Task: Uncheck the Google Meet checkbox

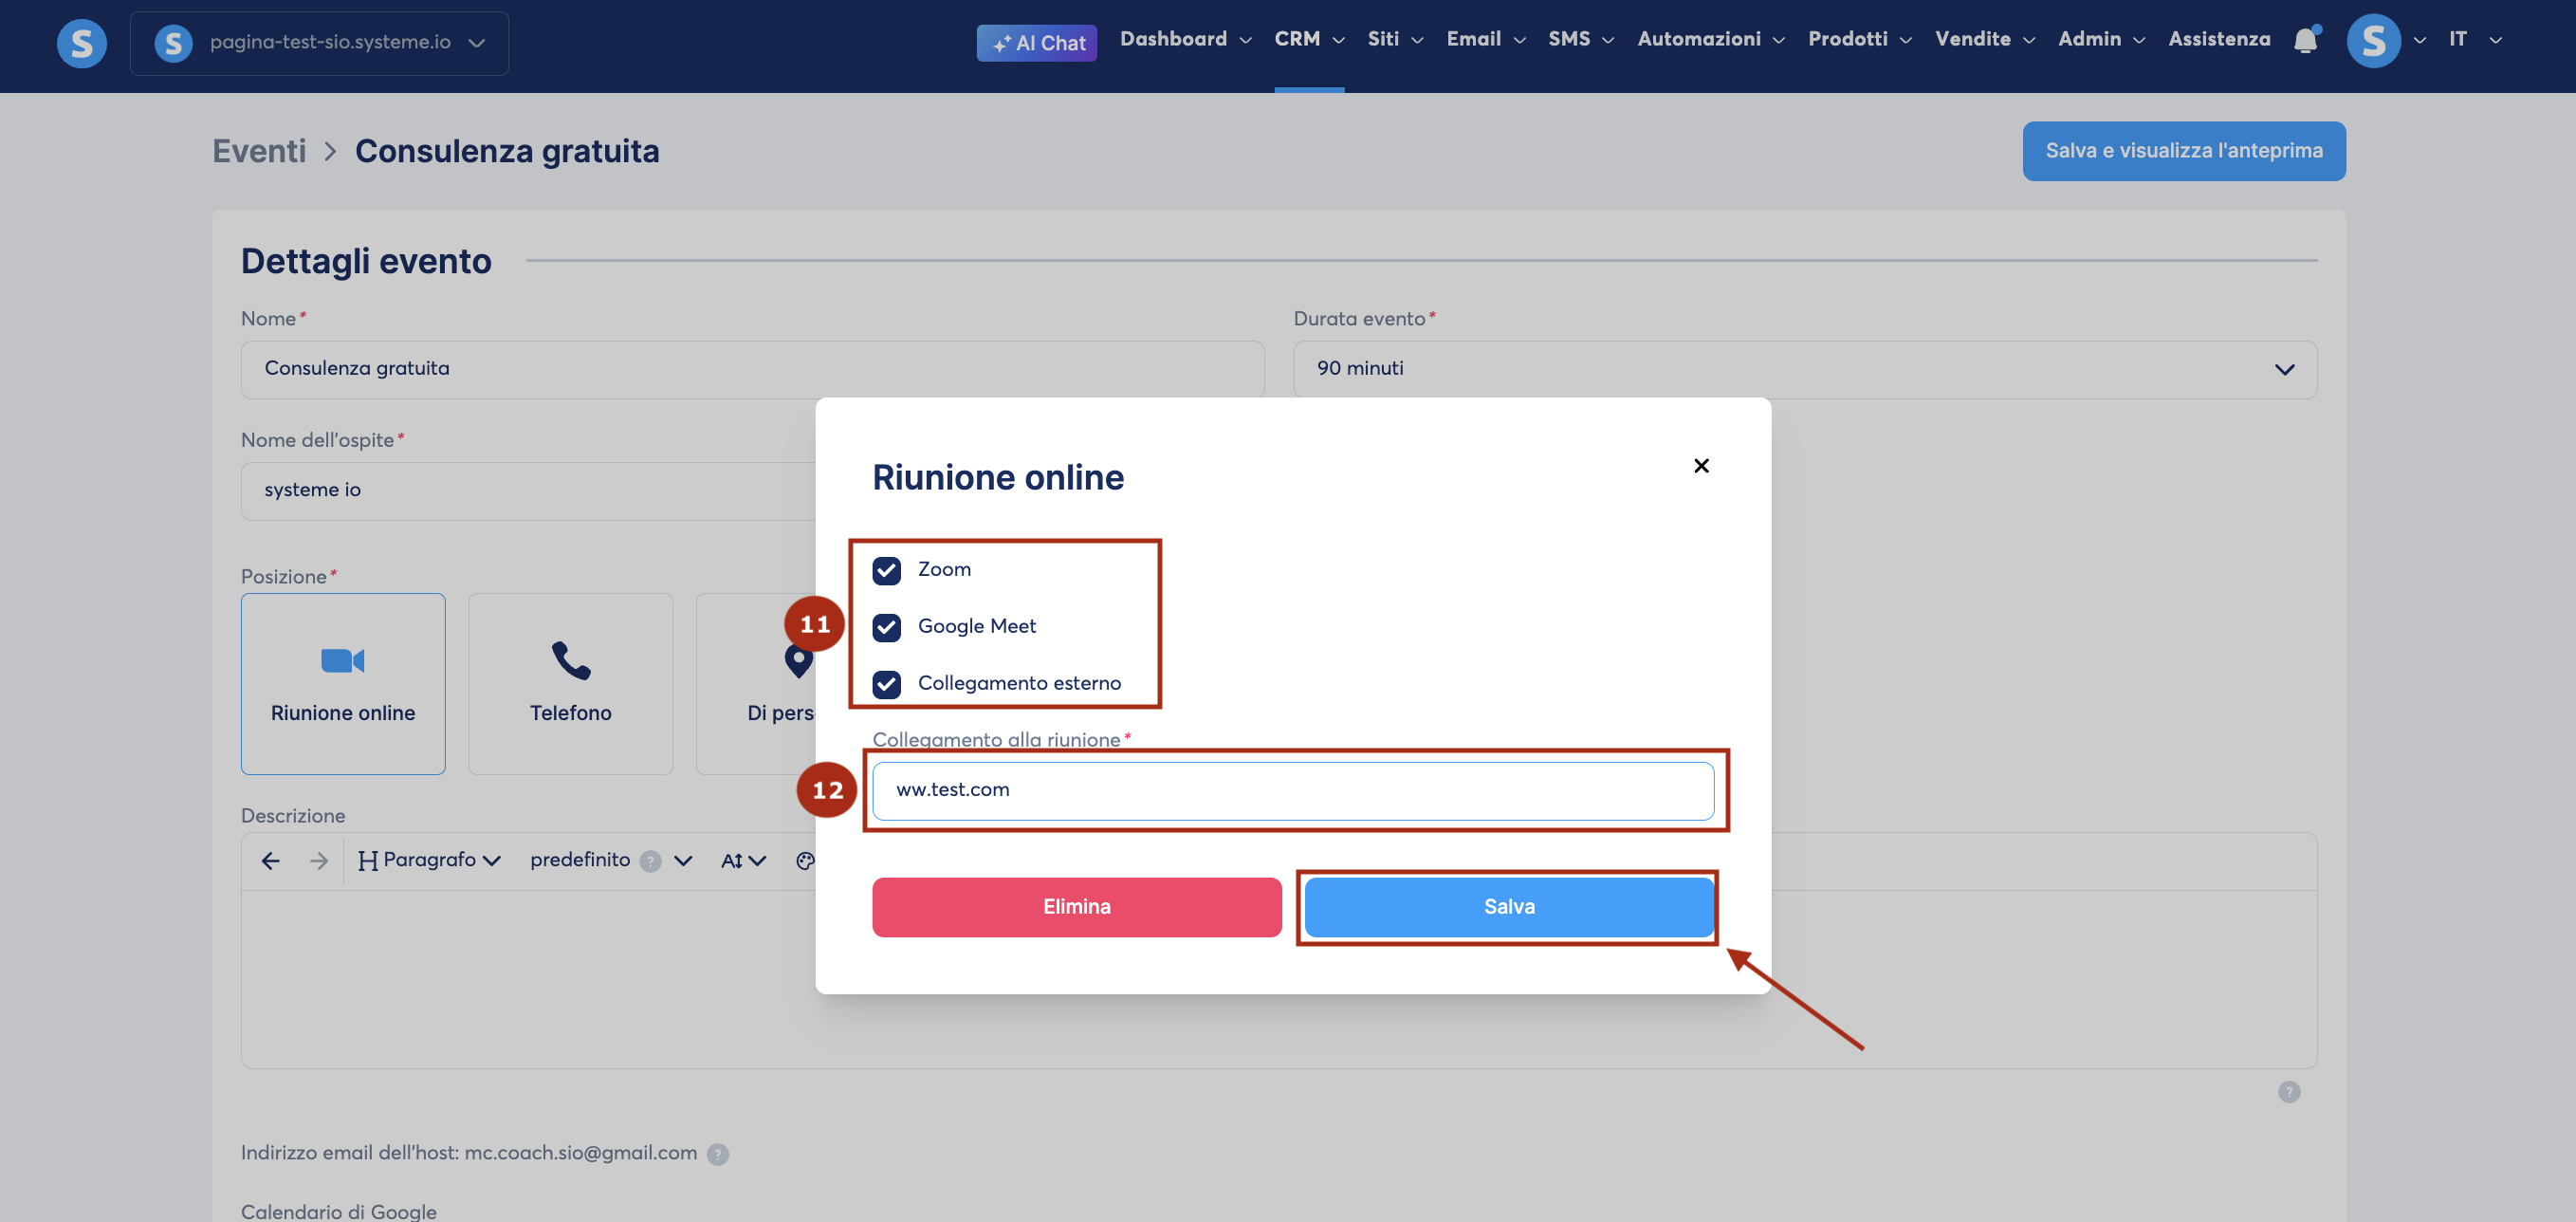Action: [887, 627]
